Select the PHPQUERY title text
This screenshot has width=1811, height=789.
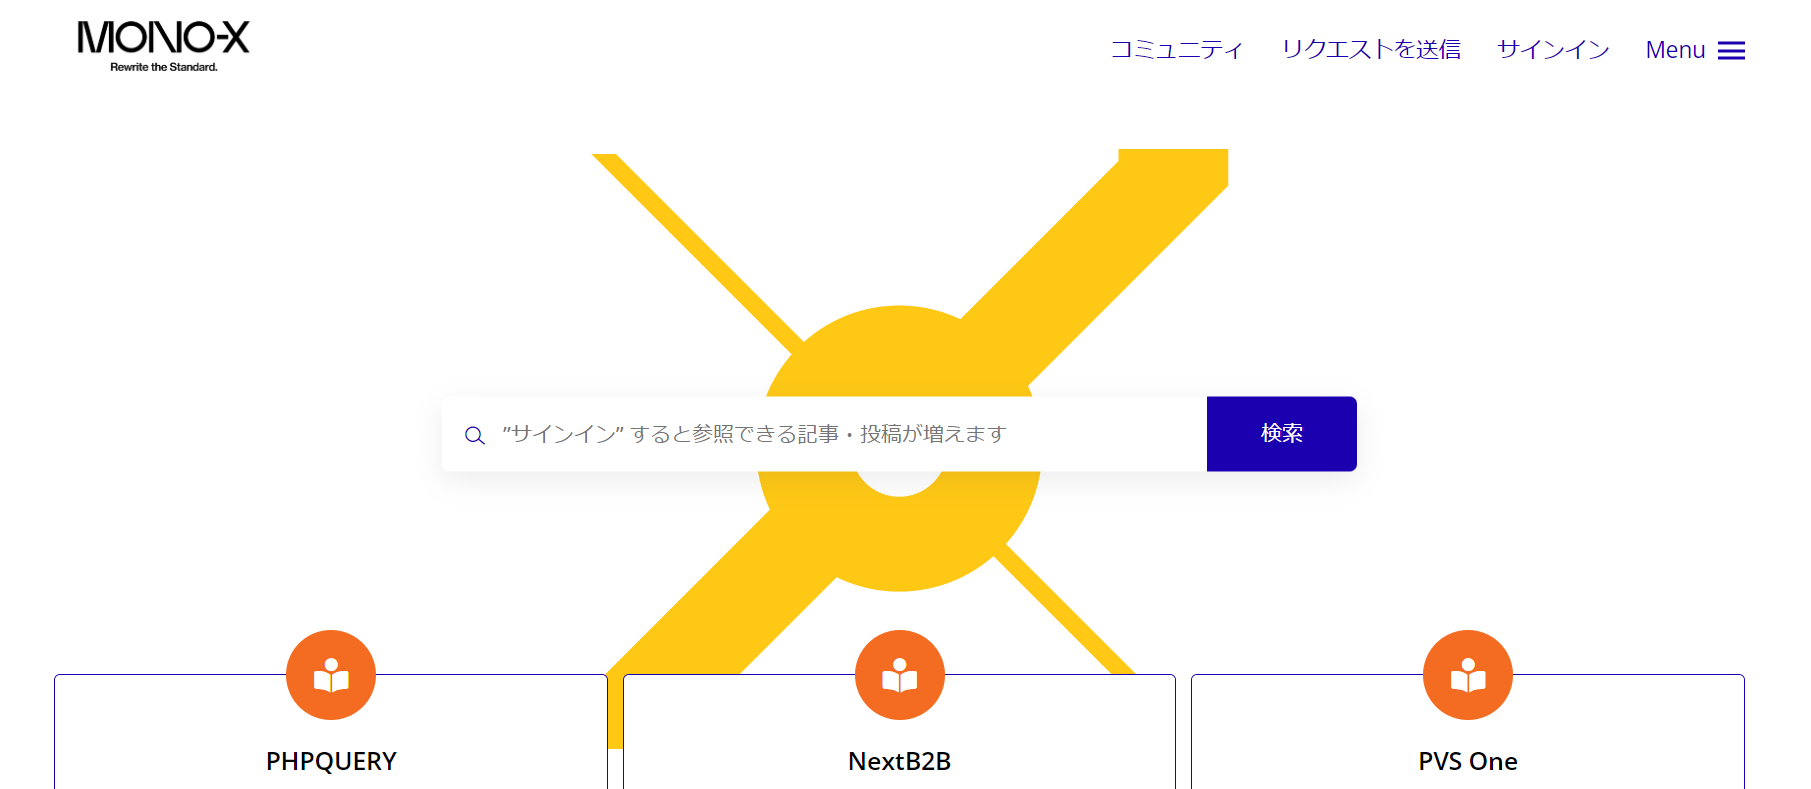[331, 761]
